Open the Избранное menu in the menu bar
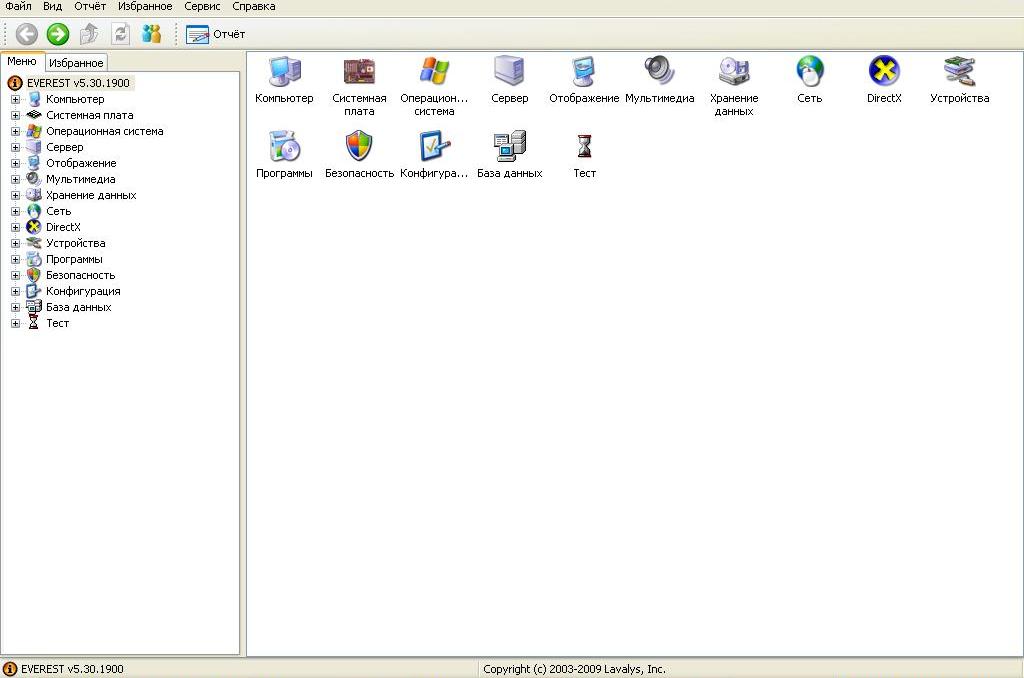1024x678 pixels. click(145, 7)
